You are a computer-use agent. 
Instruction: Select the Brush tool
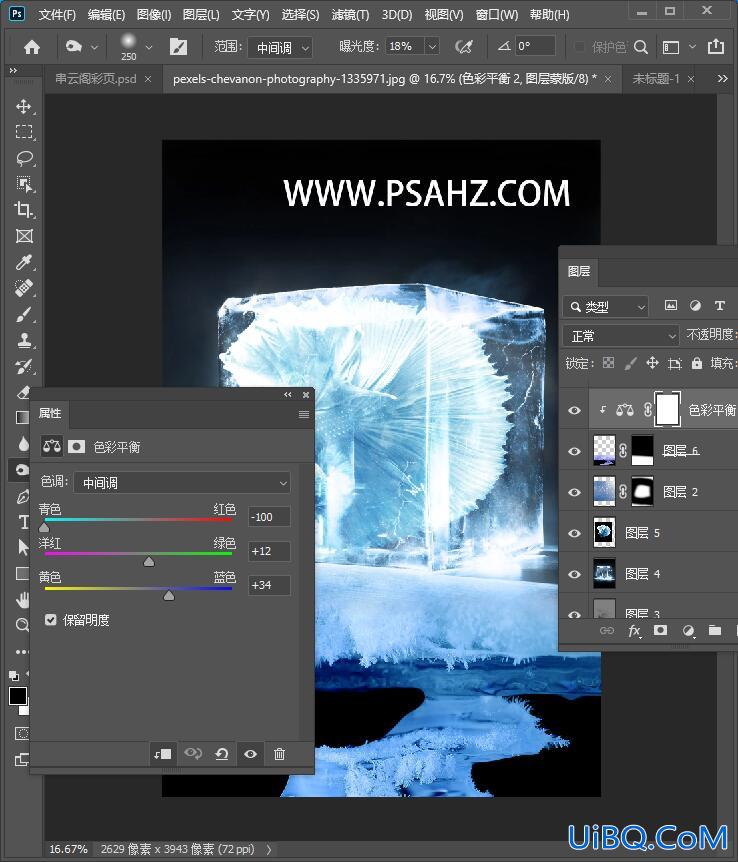coord(23,314)
